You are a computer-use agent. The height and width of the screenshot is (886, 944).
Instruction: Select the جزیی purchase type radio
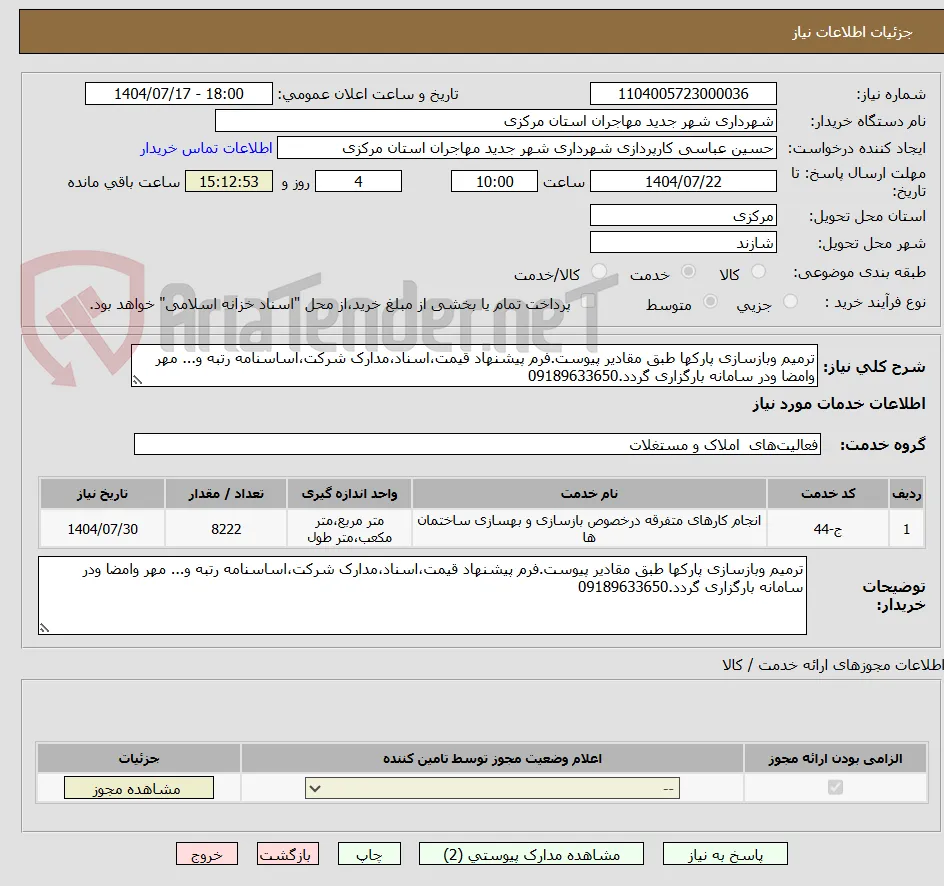pyautogui.click(x=790, y=302)
